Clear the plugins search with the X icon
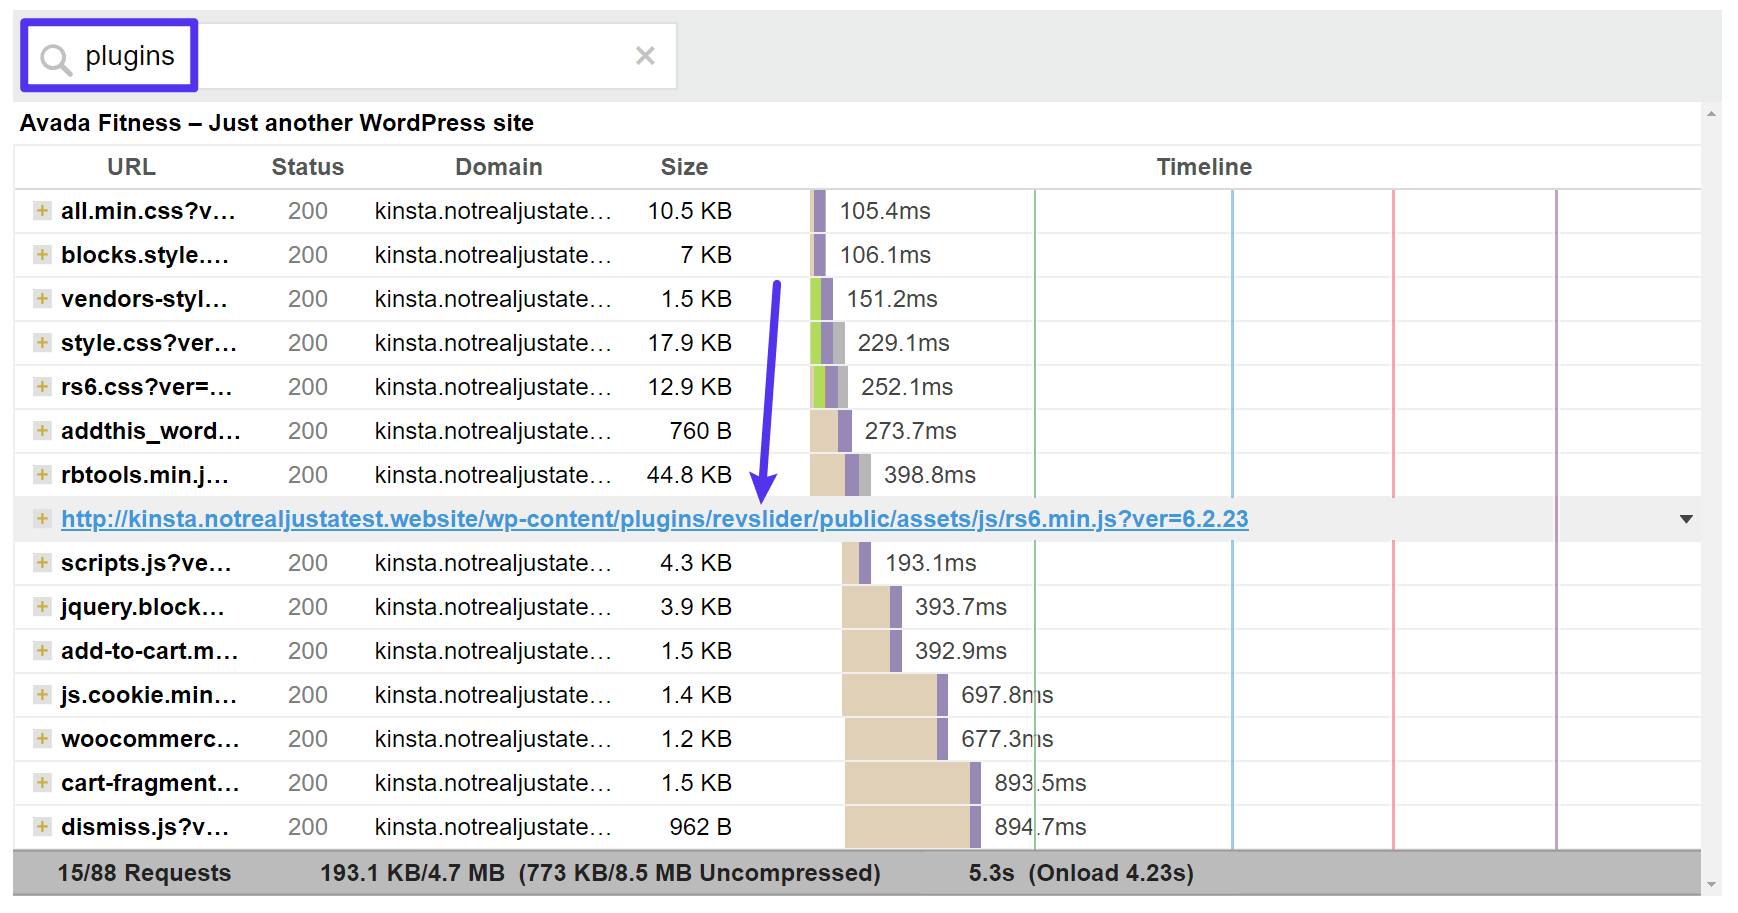The width and height of the screenshot is (1738, 913). point(645,56)
